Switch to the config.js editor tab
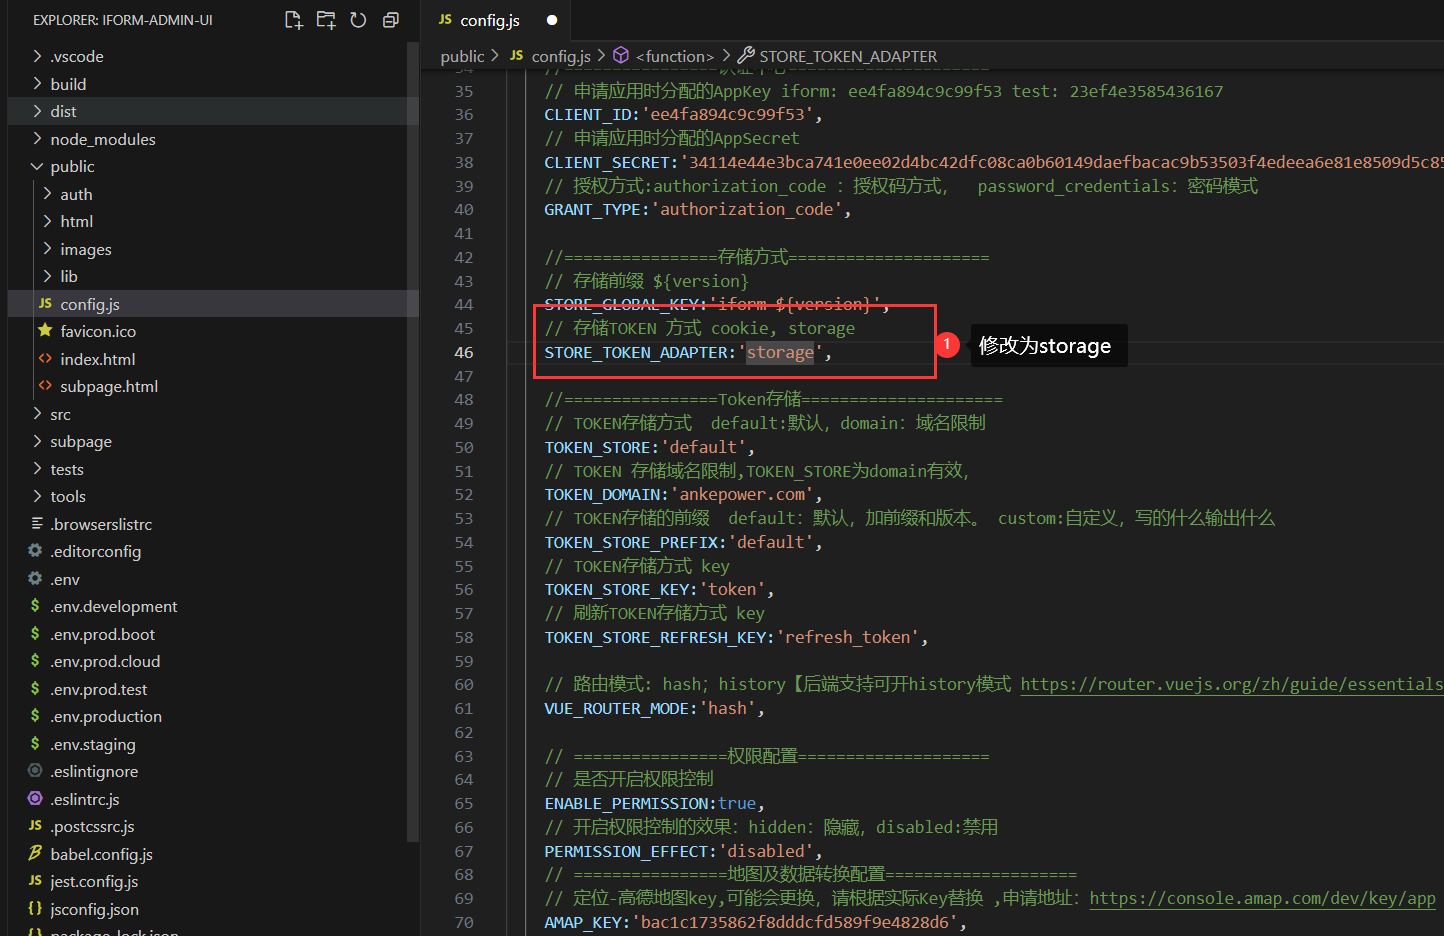The image size is (1444, 936). pyautogui.click(x=489, y=20)
